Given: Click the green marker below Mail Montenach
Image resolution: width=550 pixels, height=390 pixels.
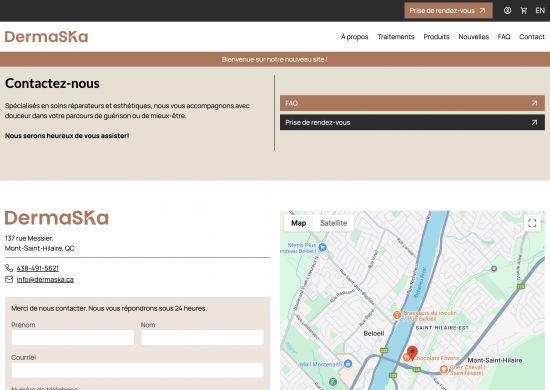Looking at the screenshot, I should (333, 382).
